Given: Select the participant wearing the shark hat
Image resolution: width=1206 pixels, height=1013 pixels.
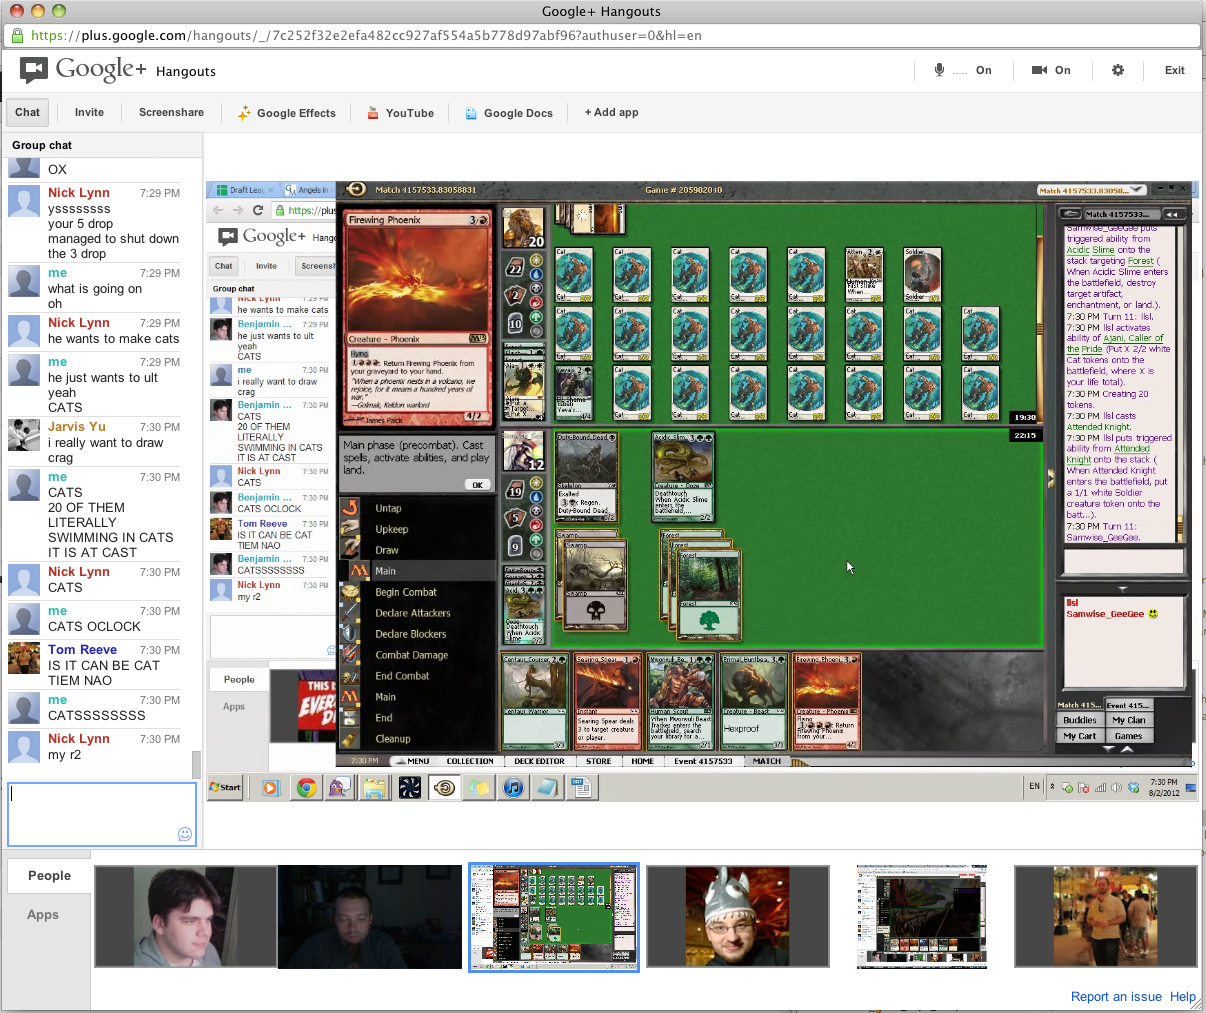Looking at the screenshot, I should tap(738, 917).
